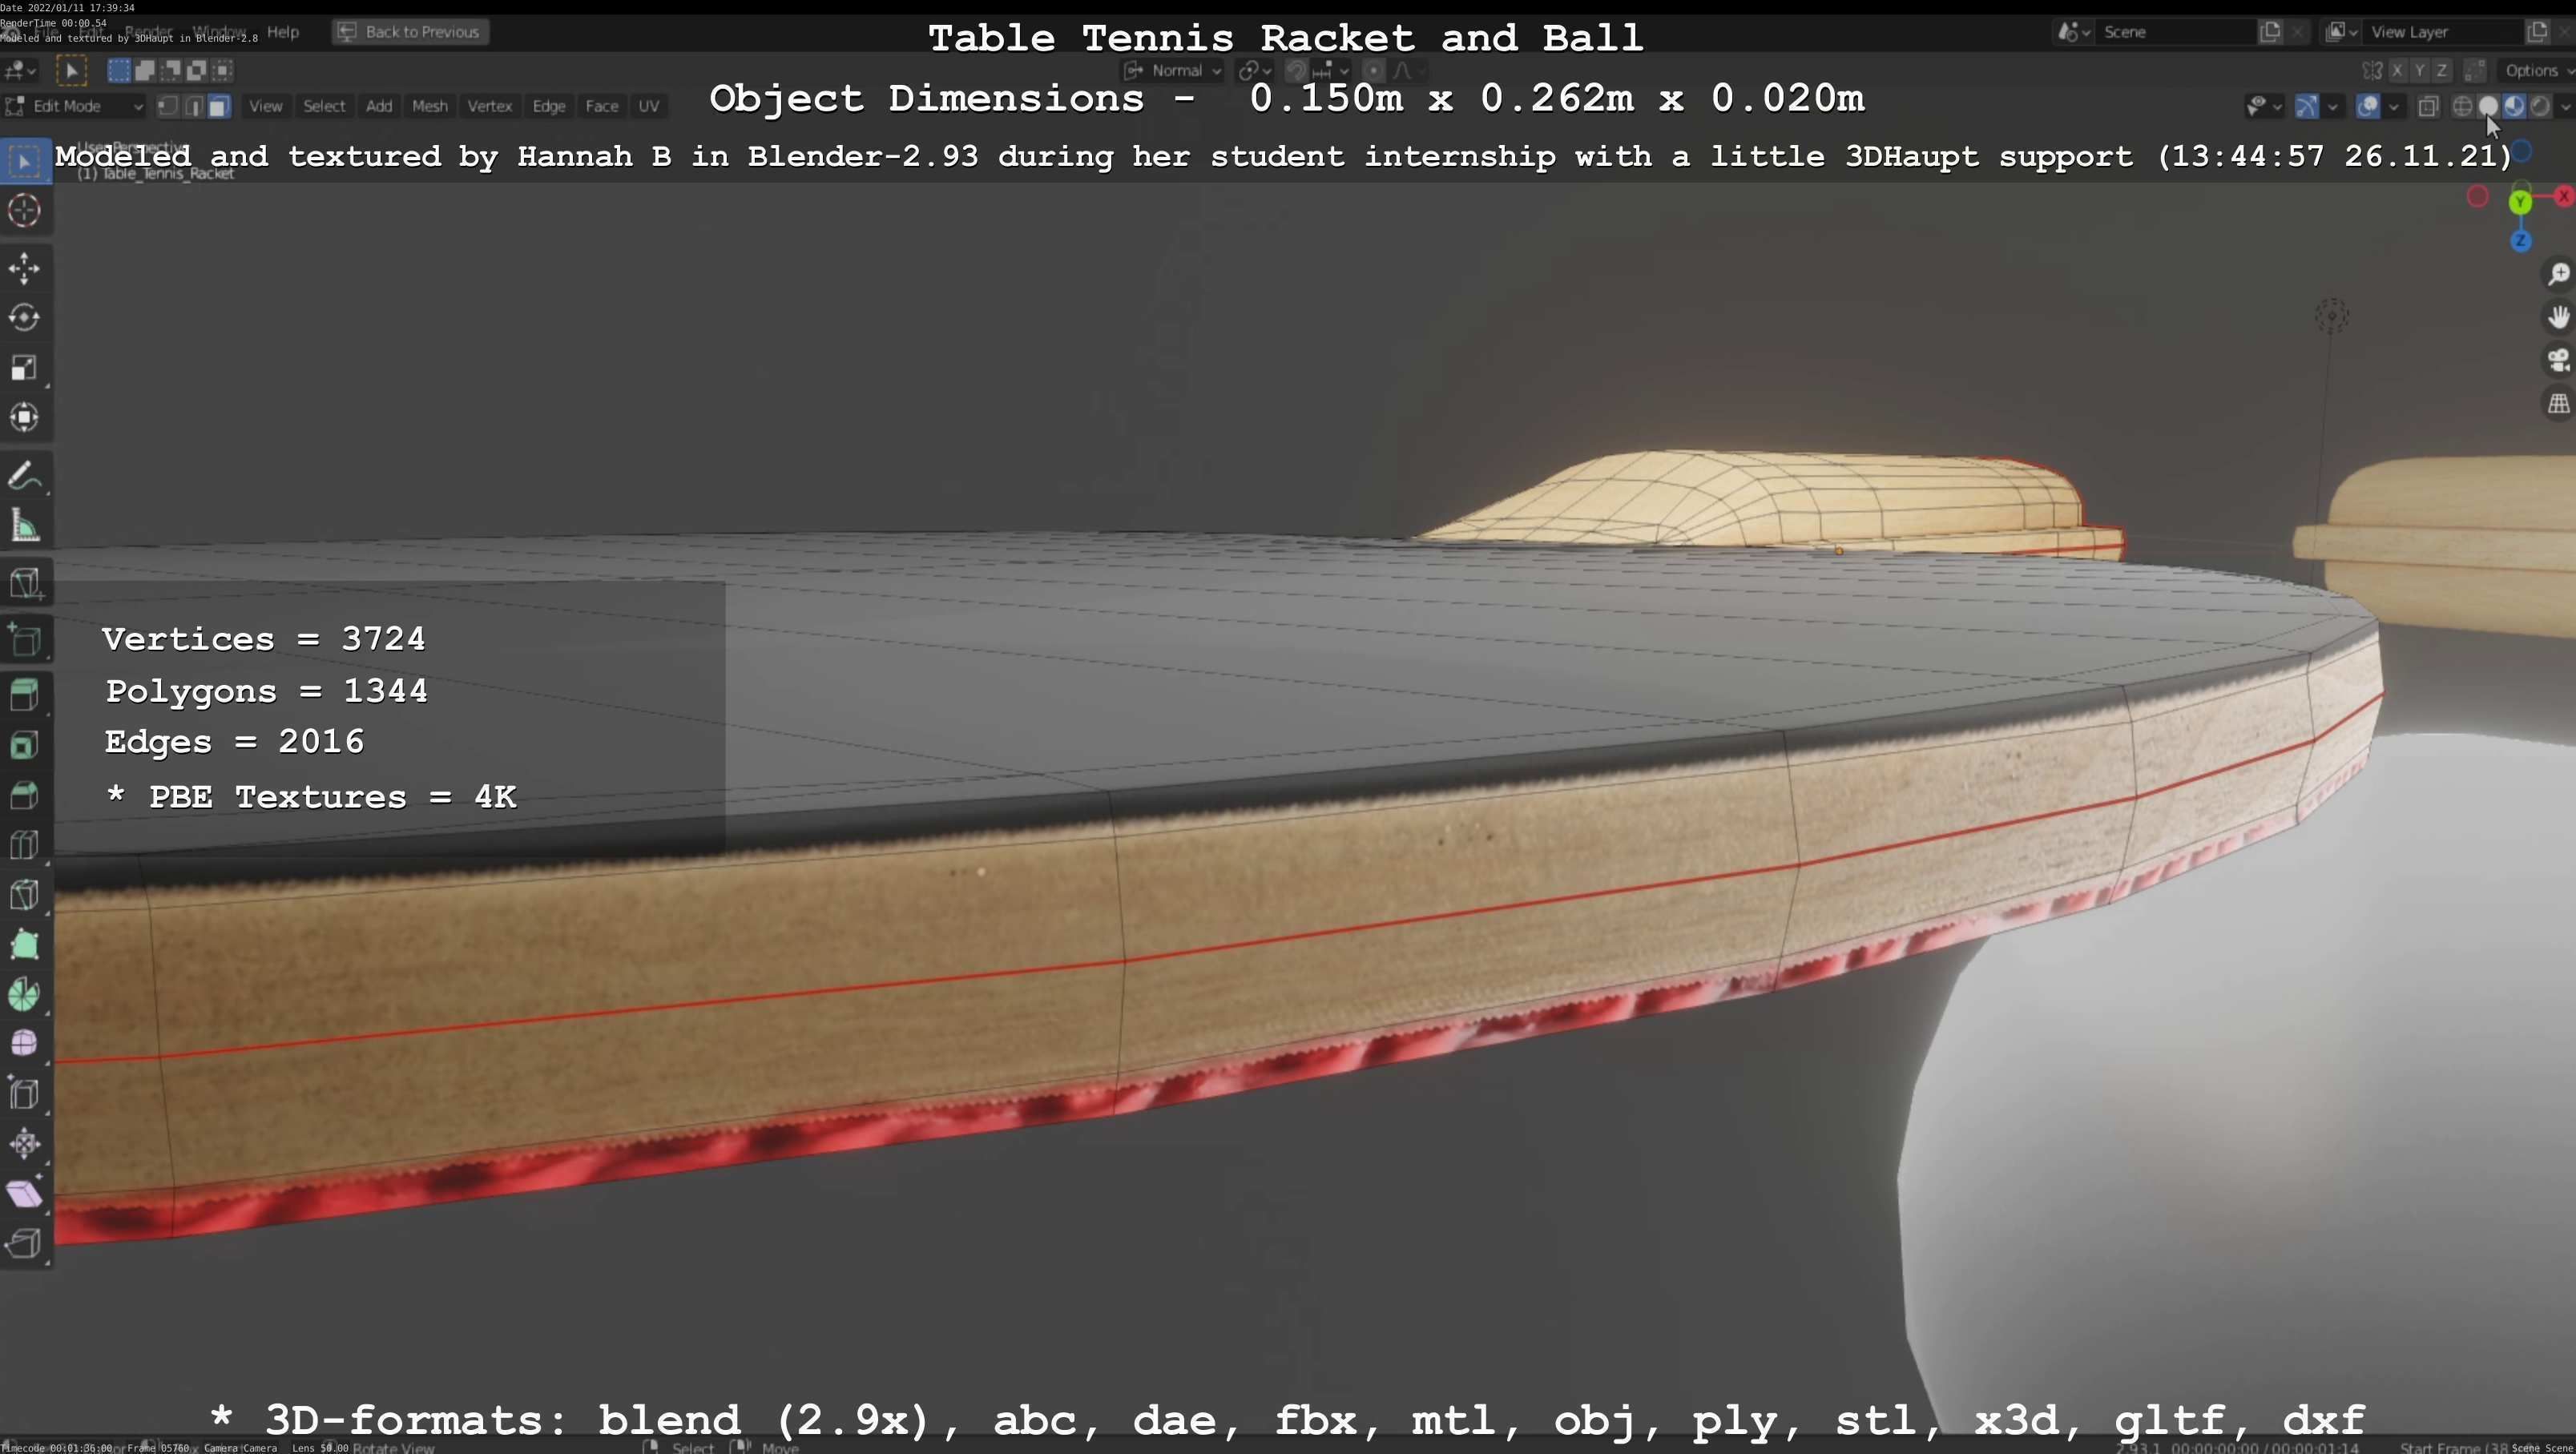The width and height of the screenshot is (2576, 1454).
Task: Switch to rendered shading
Action: [2540, 106]
